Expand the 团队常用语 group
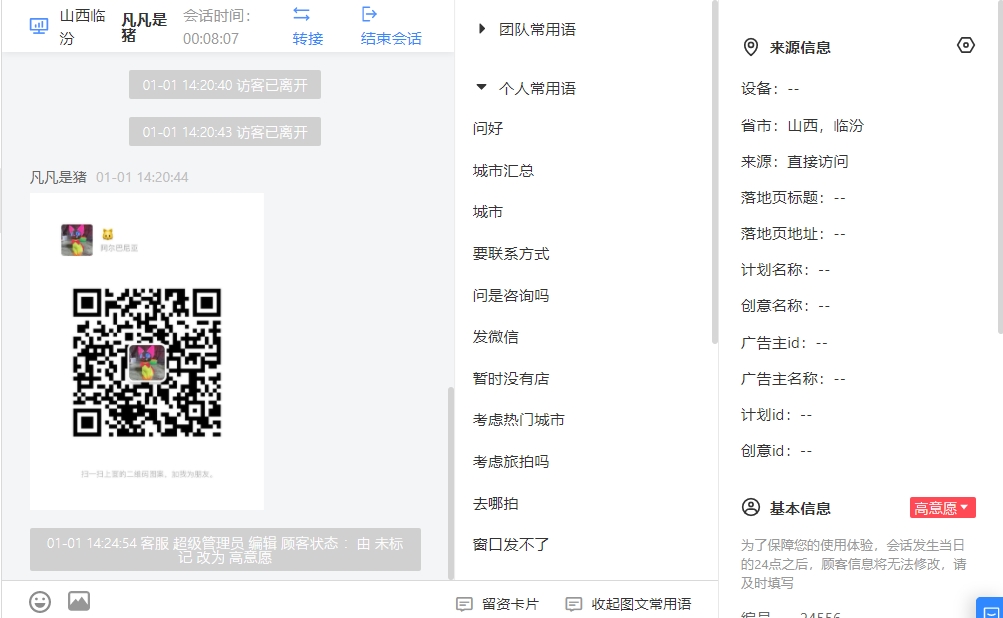The image size is (1003, 618). 482,29
